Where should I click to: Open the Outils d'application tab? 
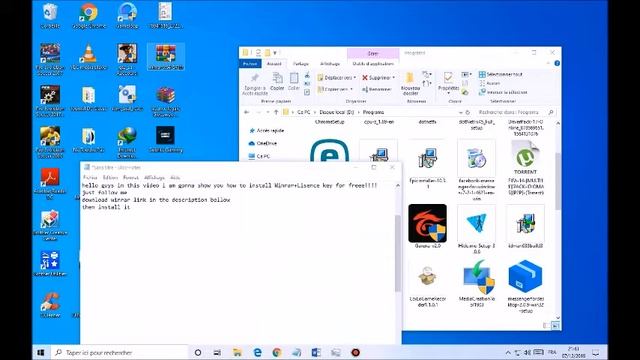pyautogui.click(x=373, y=64)
